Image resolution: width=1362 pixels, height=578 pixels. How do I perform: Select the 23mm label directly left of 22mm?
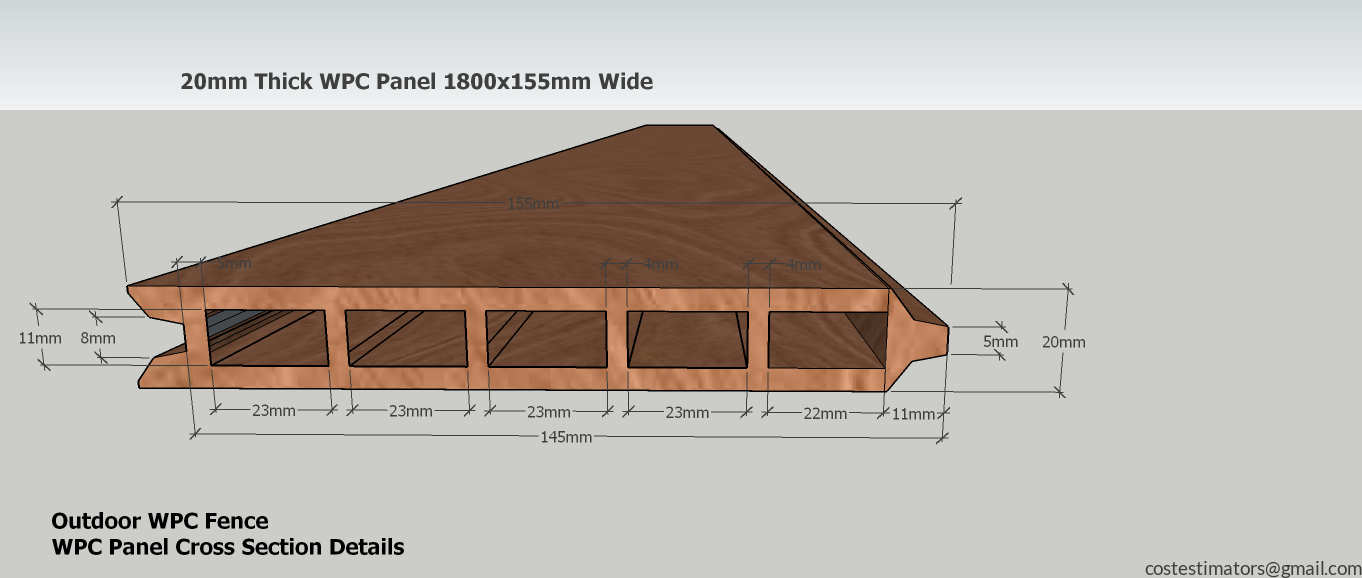[x=688, y=412]
